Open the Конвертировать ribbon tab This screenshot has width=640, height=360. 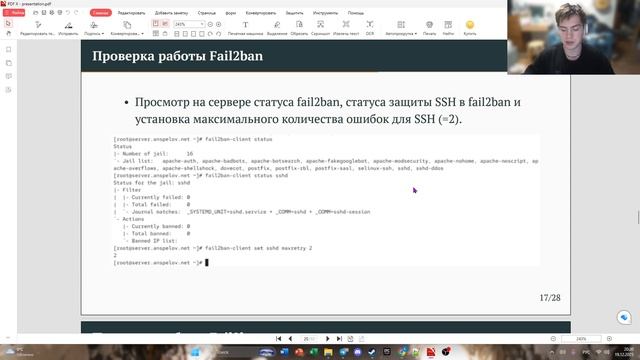[x=261, y=13]
